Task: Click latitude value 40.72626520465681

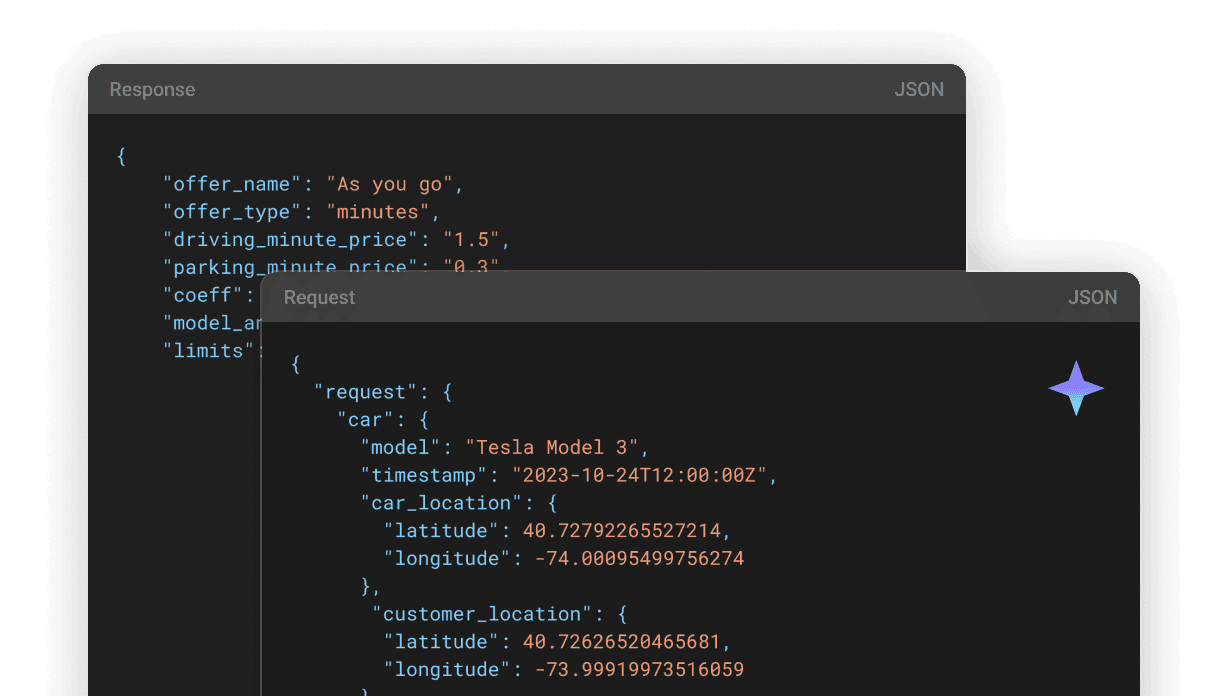Action: click(x=620, y=642)
